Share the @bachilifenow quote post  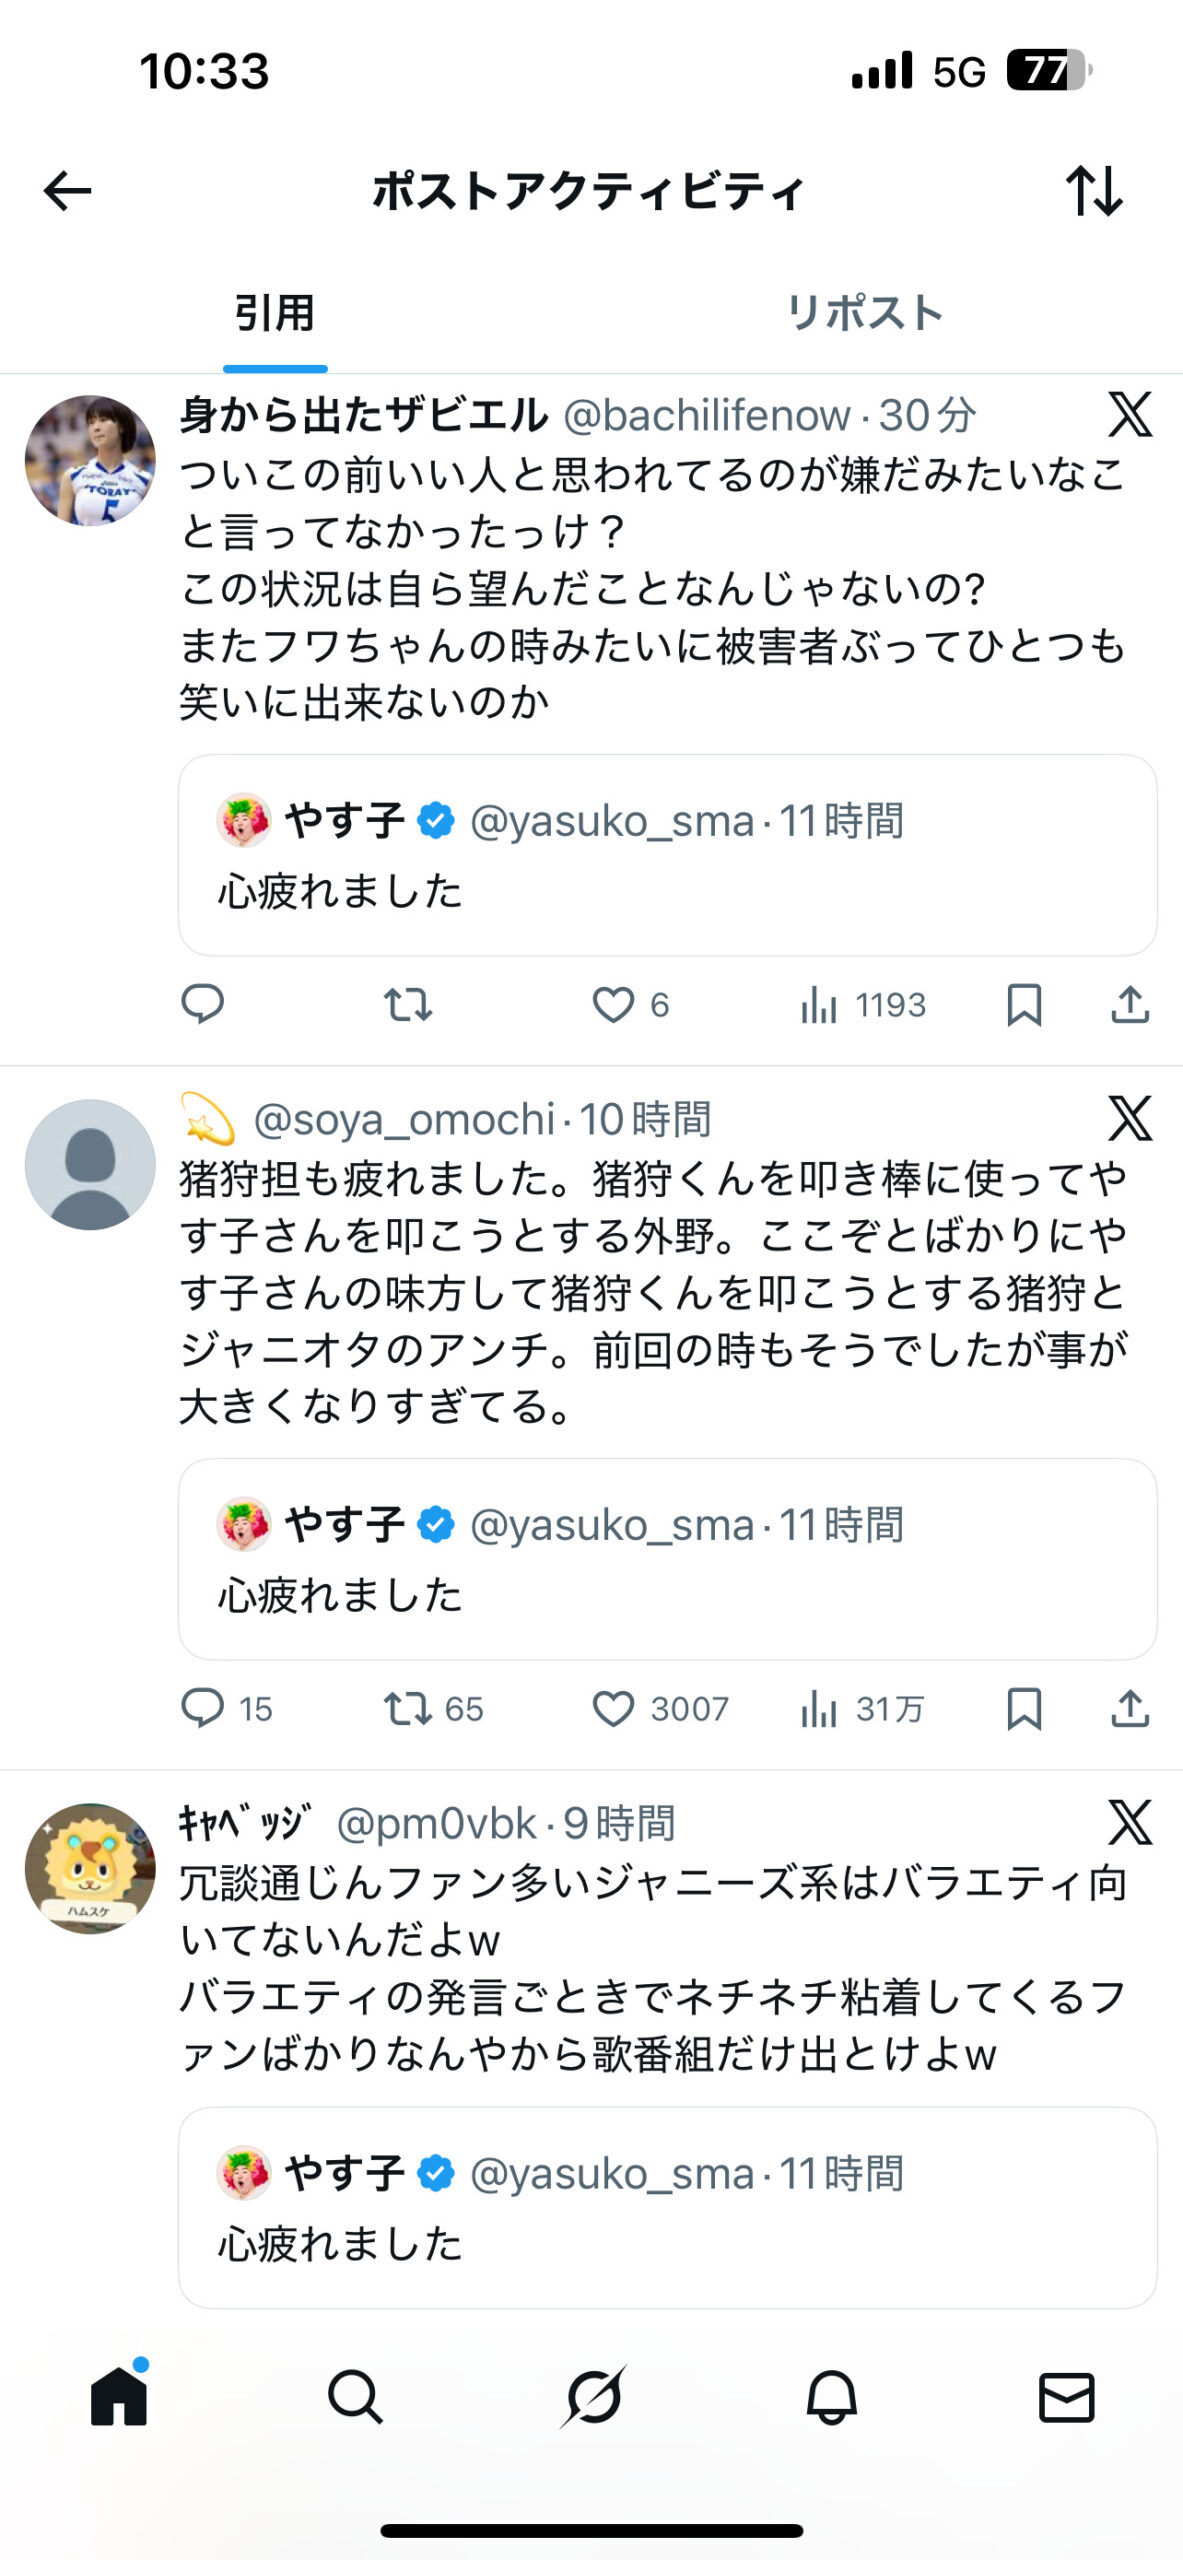pyautogui.click(x=1130, y=1005)
